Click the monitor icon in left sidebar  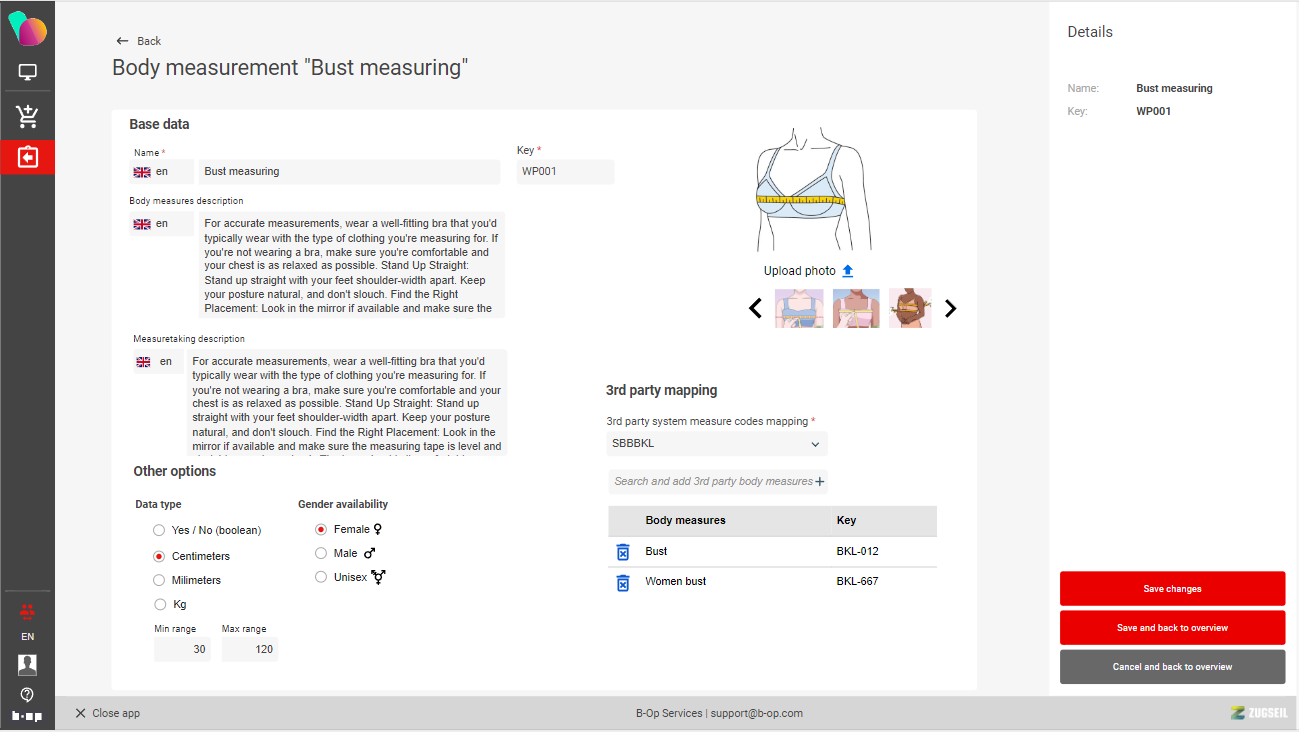click(x=27, y=72)
